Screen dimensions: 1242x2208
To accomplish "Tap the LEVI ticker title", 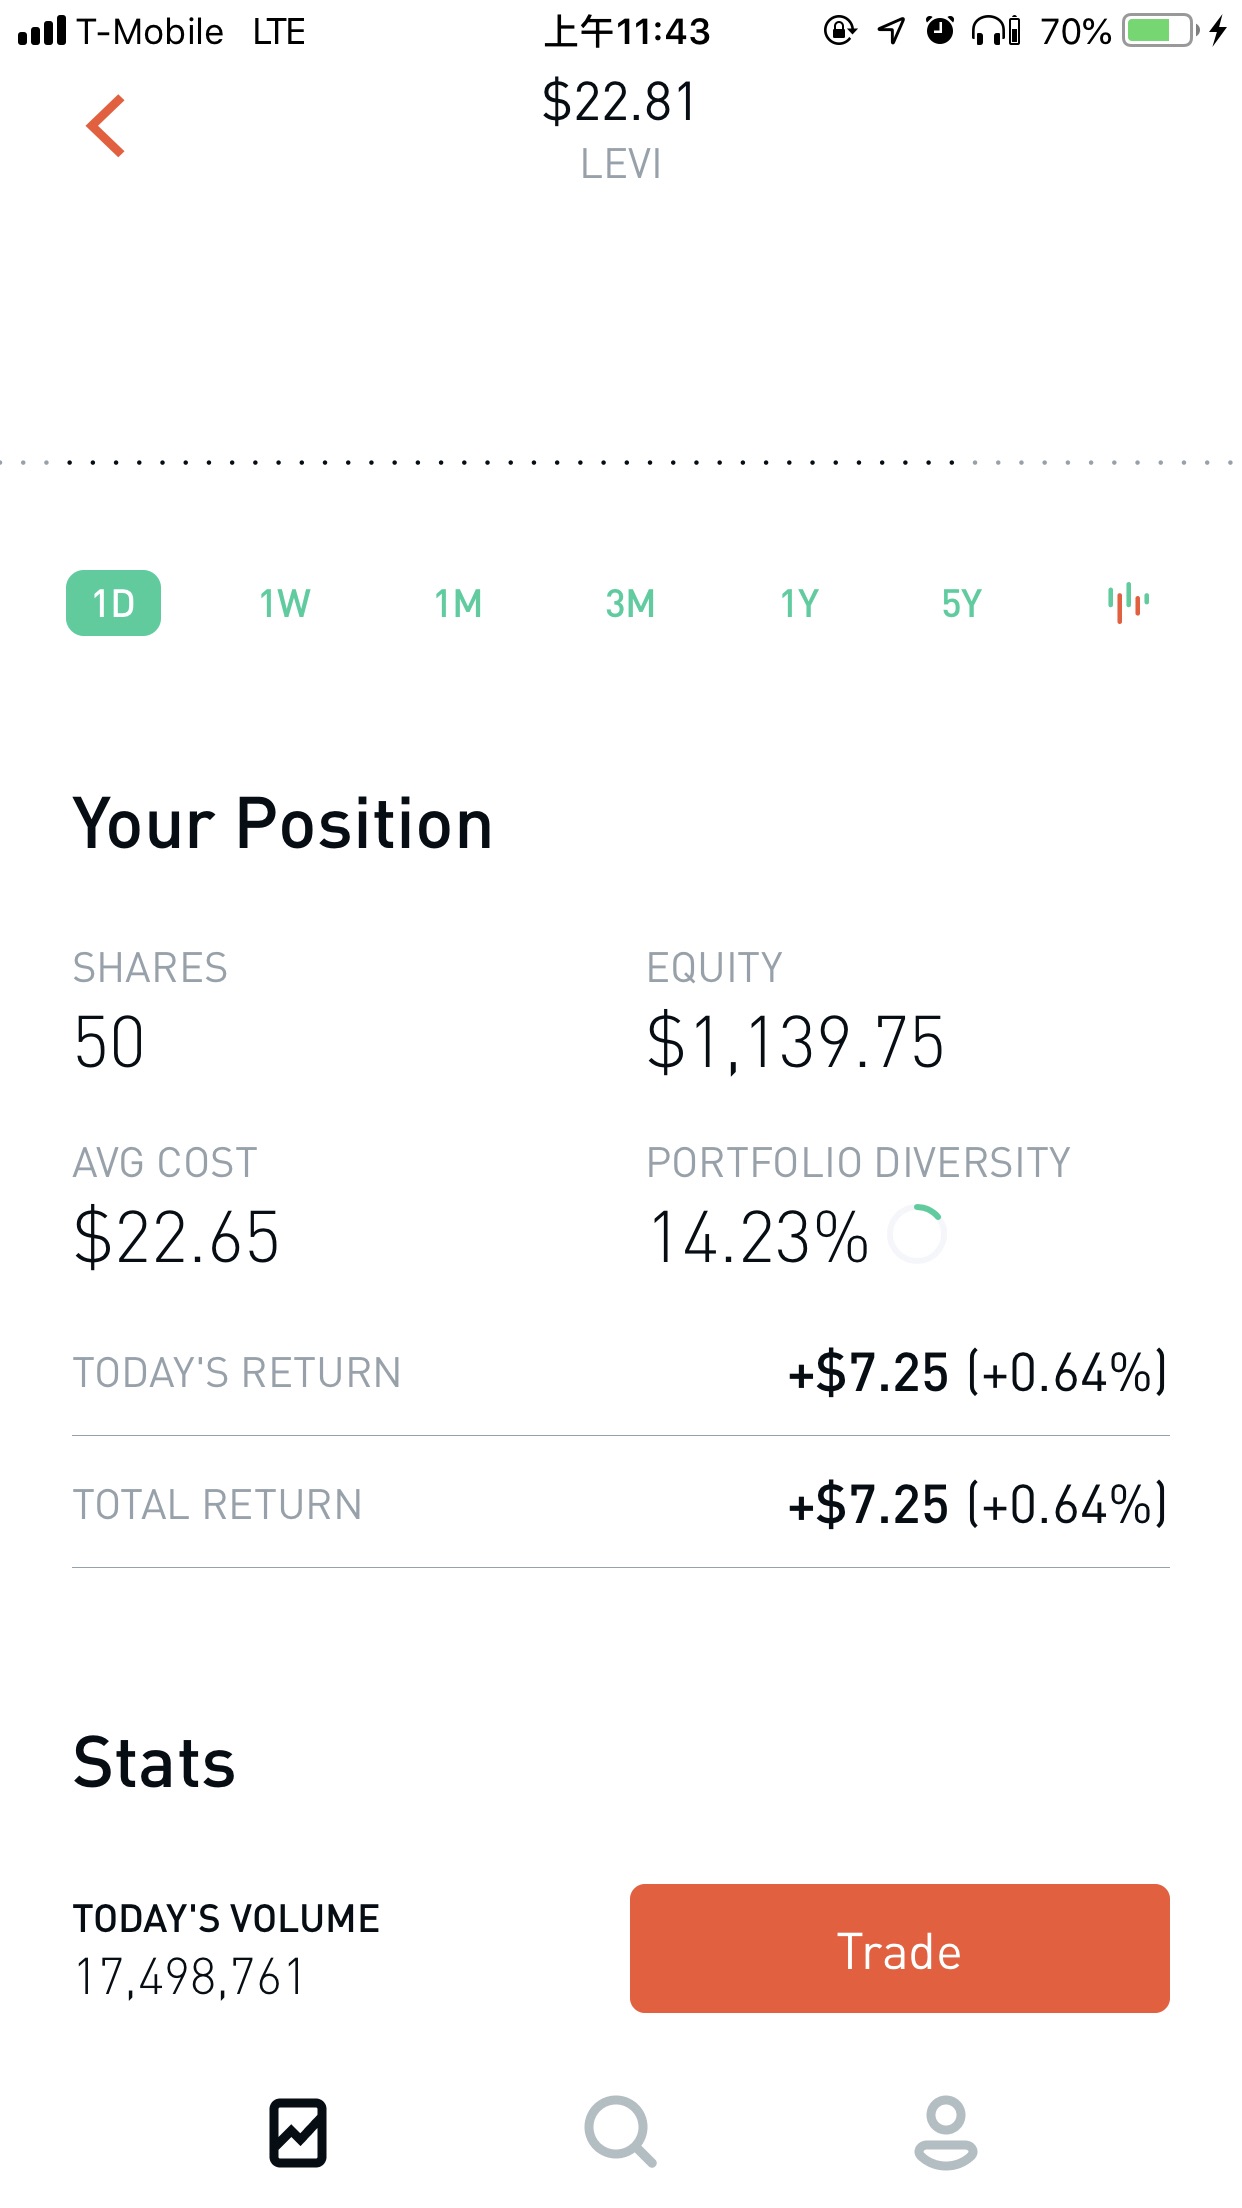I will pos(621,164).
